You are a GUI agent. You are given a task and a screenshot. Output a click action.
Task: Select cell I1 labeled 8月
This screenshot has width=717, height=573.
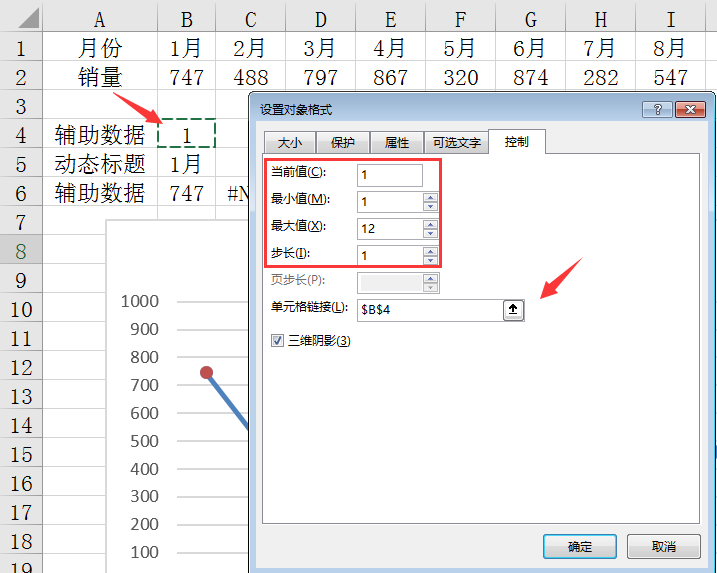pyautogui.click(x=670, y=47)
